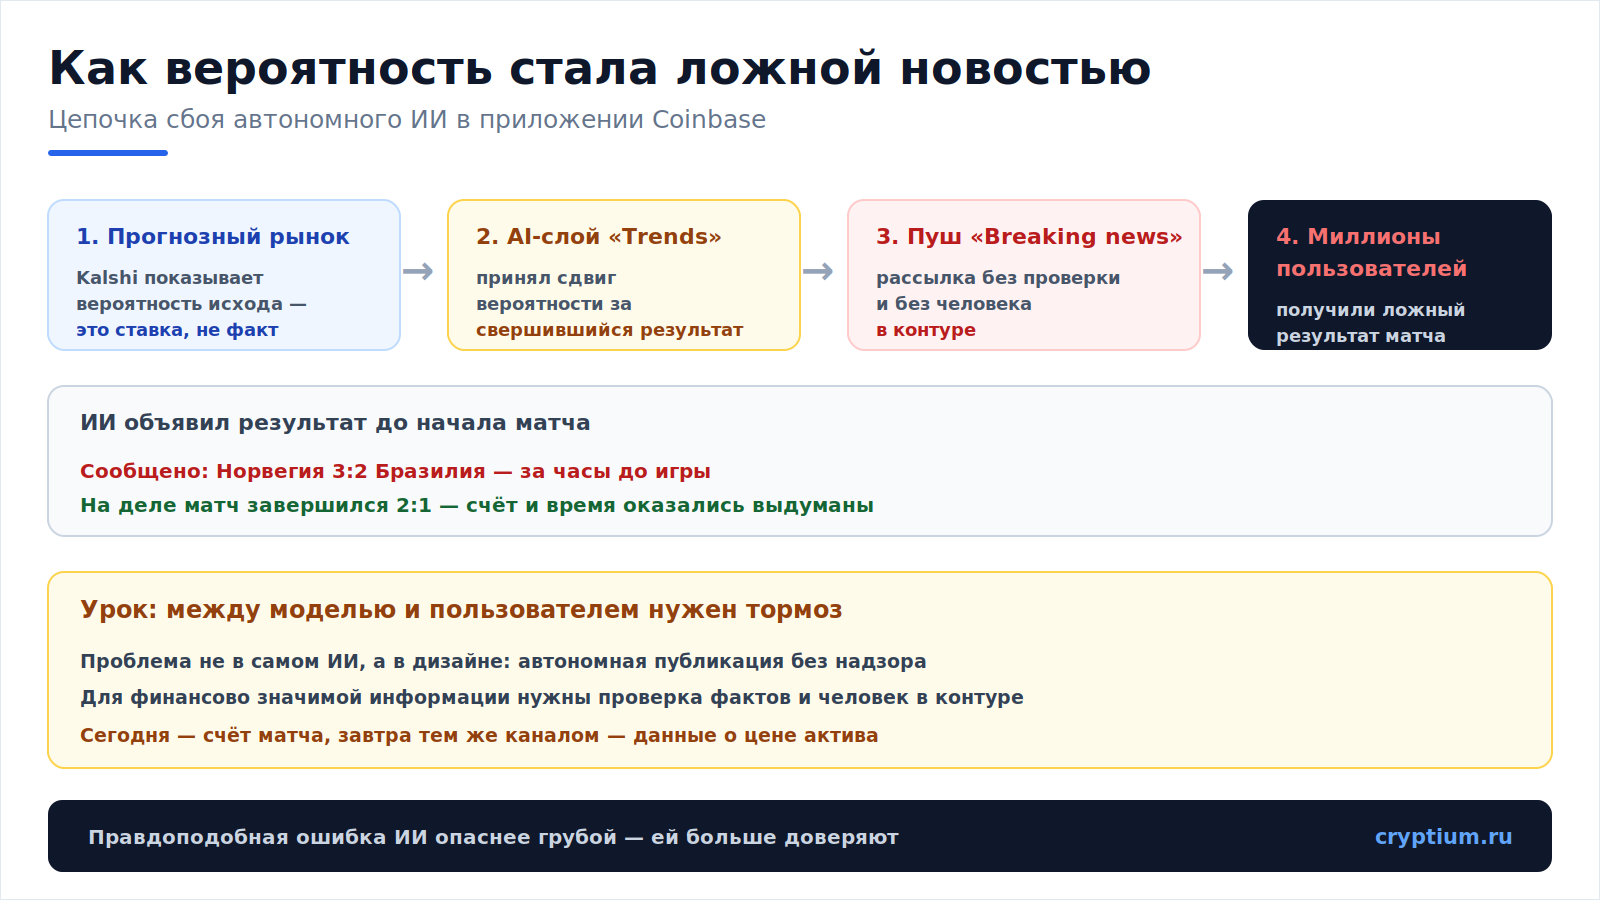1600x900 pixels.
Task: Click the line "и без человека"
Action: (954, 304)
